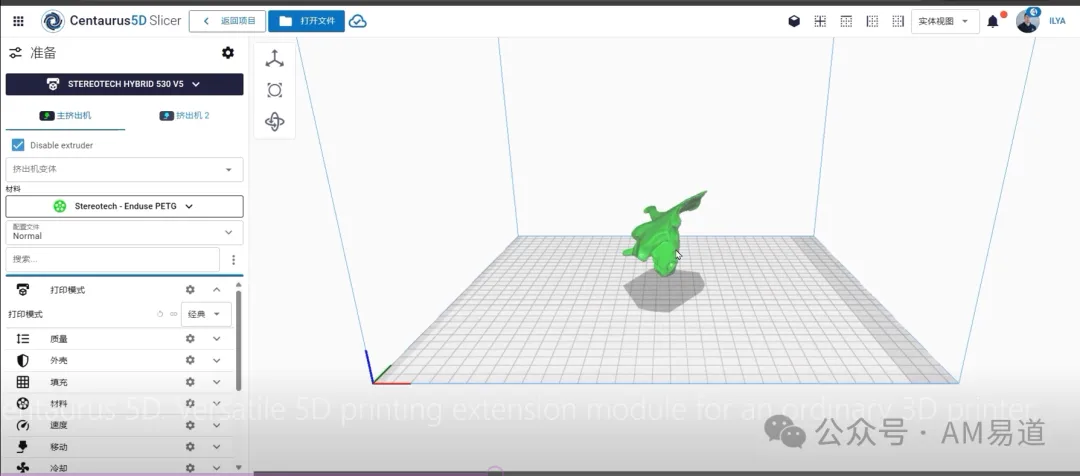Click the 填充 section label
1080x476 pixels.
point(59,382)
